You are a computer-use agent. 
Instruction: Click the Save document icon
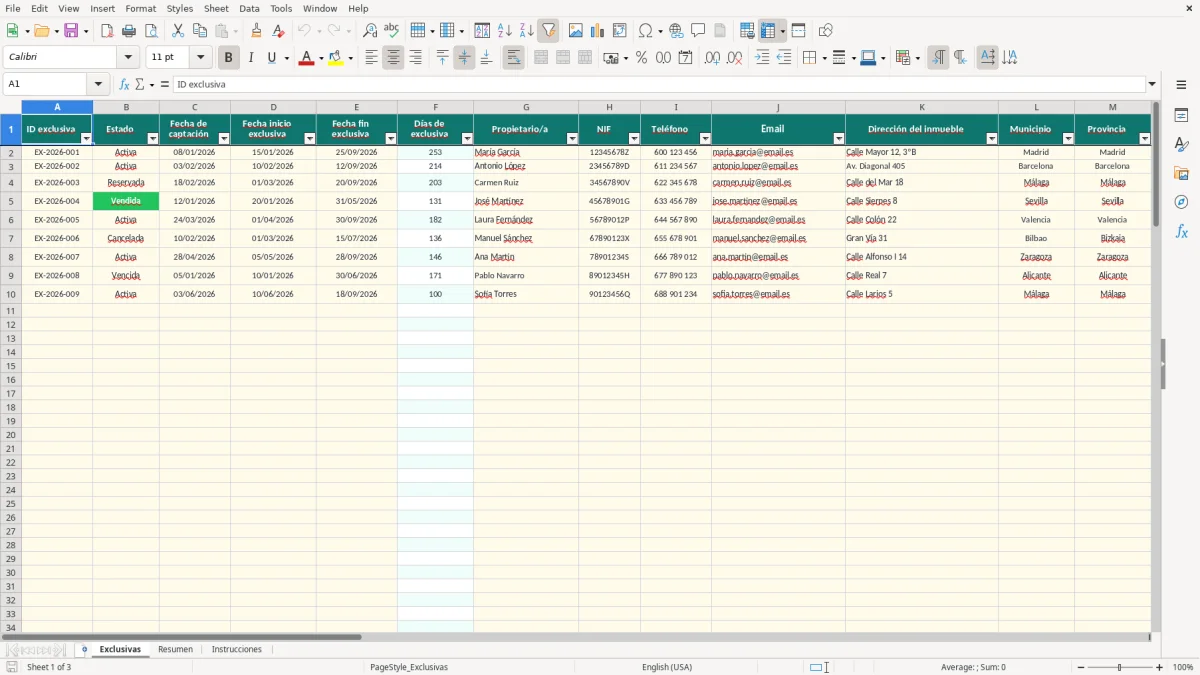71,31
